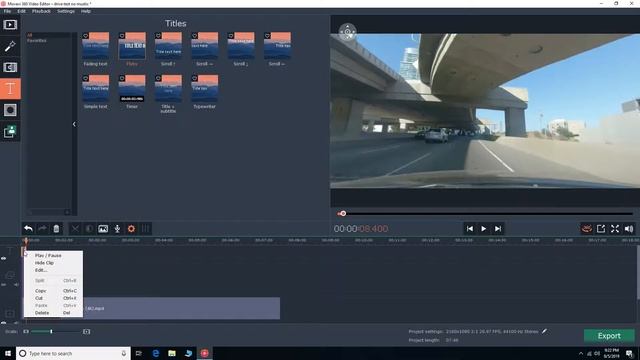The width and height of the screenshot is (640, 360).
Task: Open the Transitions tab in sidebar
Action: click(10, 67)
